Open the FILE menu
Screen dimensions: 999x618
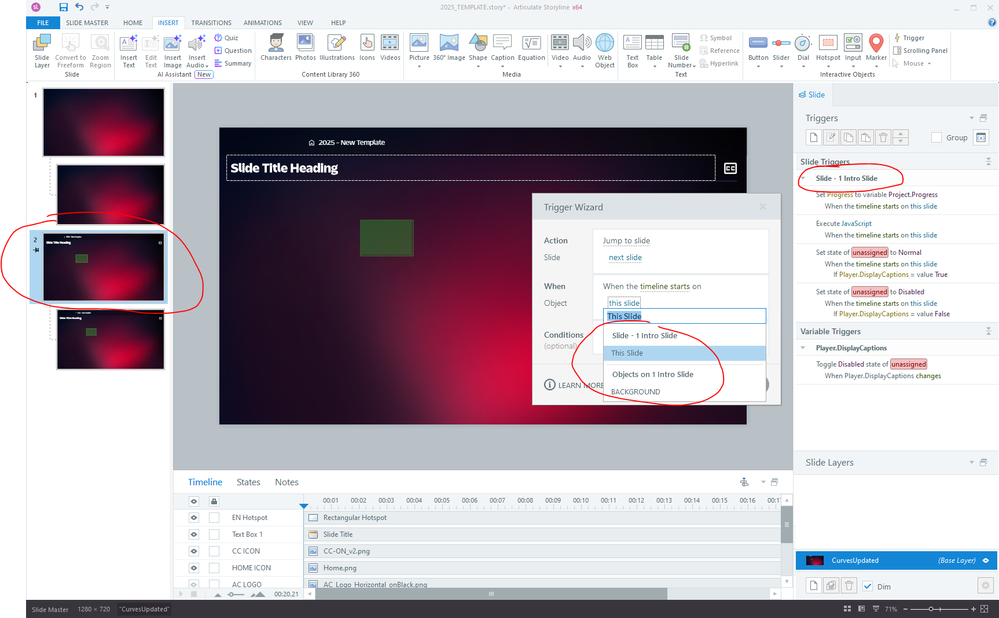tap(43, 22)
